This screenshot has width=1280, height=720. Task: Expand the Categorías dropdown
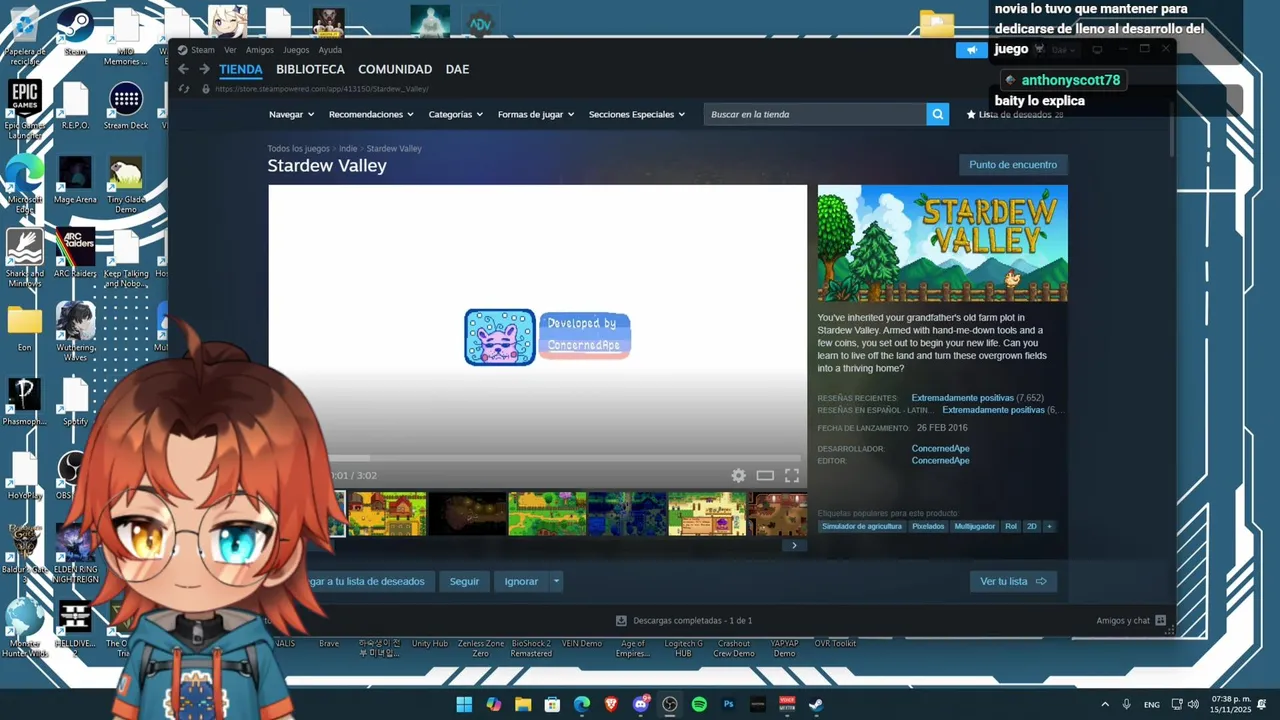point(455,114)
